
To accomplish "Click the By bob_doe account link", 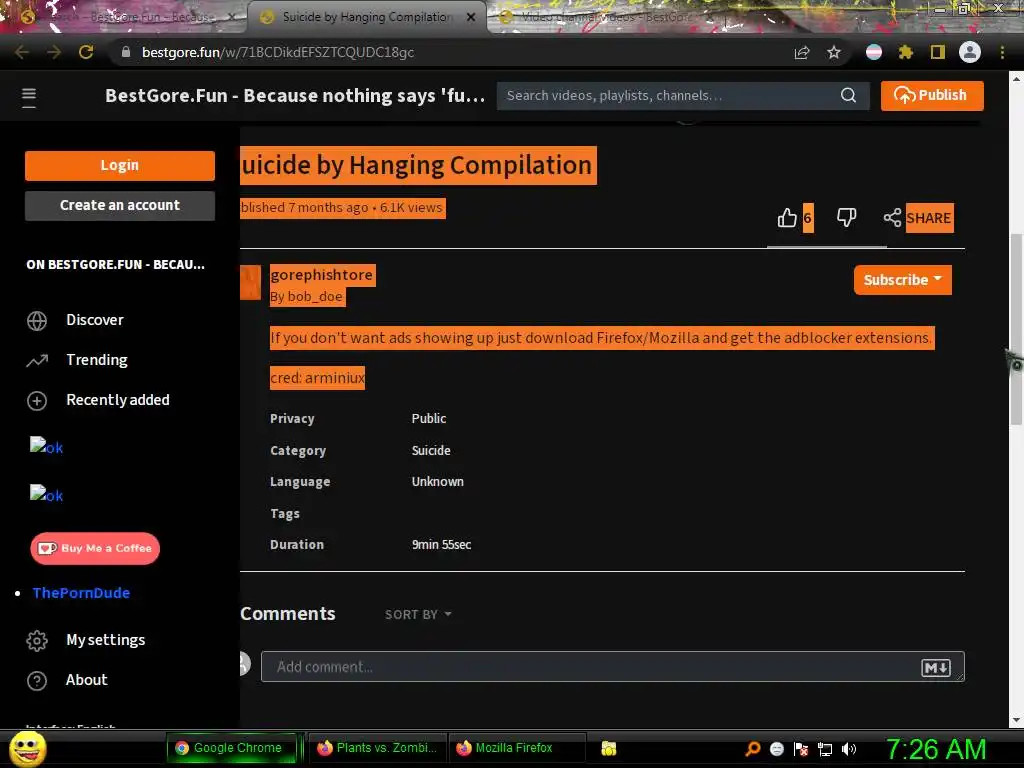I will coord(307,296).
